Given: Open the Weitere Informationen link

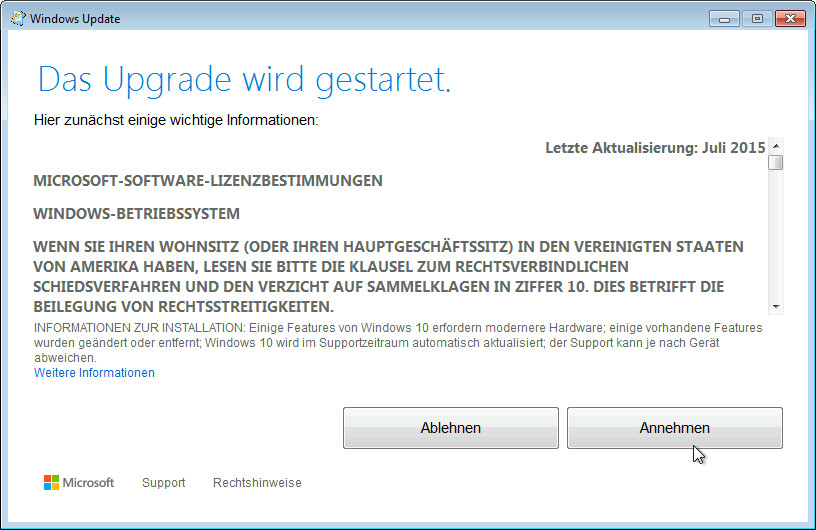Looking at the screenshot, I should coord(94,373).
